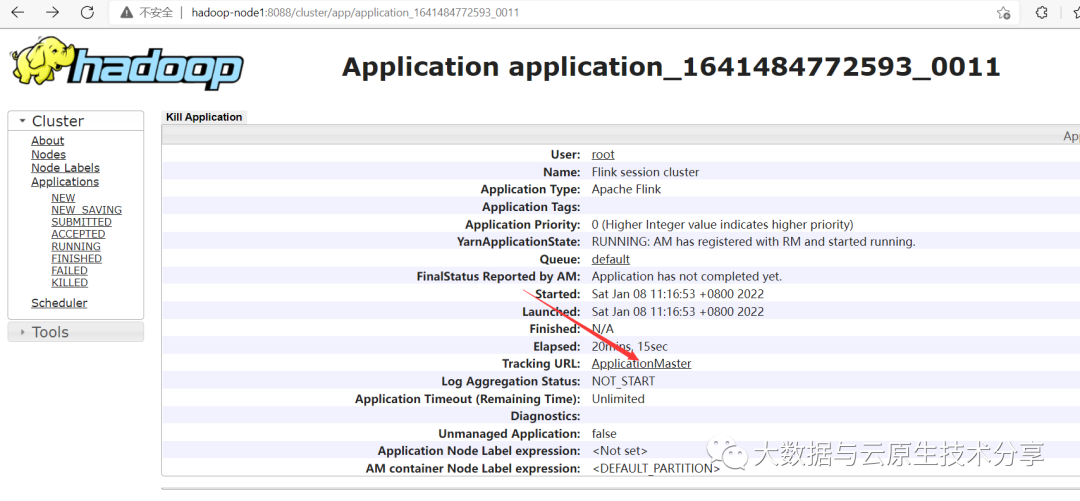
Task: Open the default queue link
Action: 610,259
